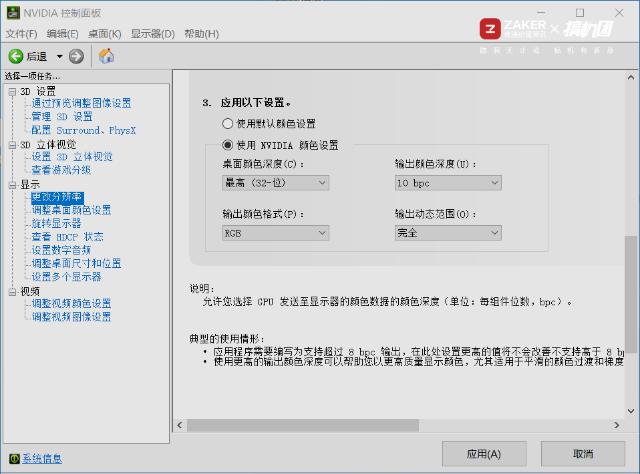Viewport: 640px width, 474px height.
Task: Open 管理 3D 设置 page
Action: coord(62,117)
